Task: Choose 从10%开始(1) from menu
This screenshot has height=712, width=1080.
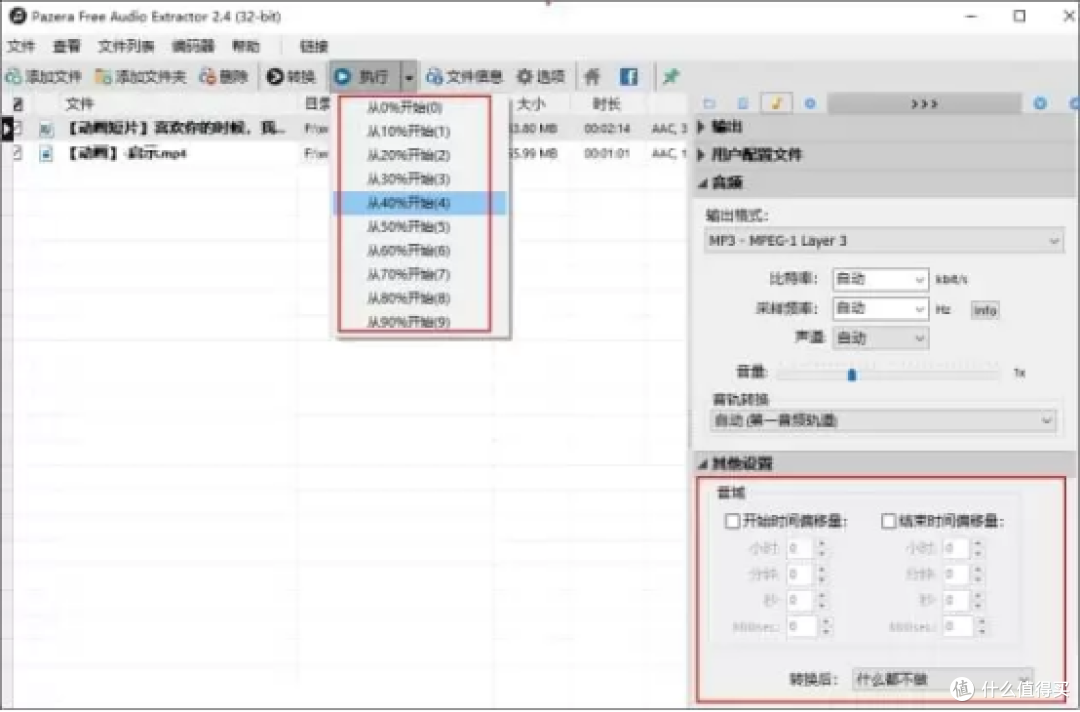Action: pos(421,132)
